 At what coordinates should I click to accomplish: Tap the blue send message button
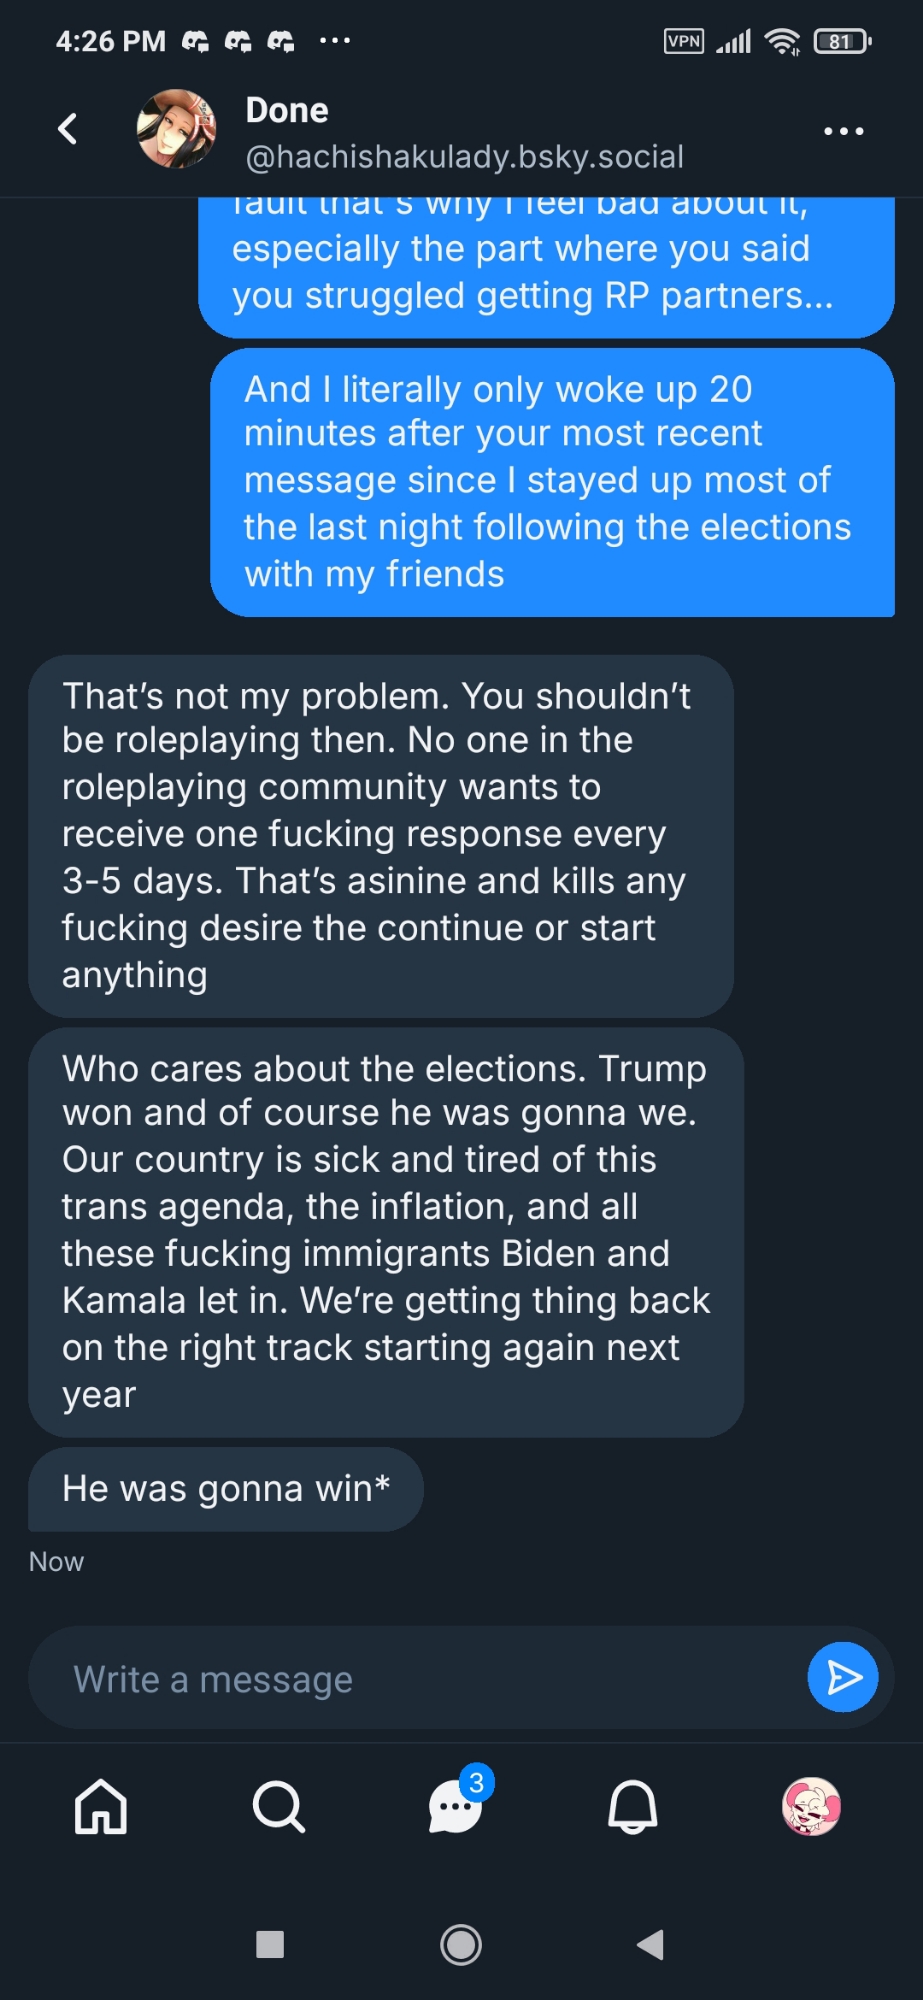tap(842, 1677)
